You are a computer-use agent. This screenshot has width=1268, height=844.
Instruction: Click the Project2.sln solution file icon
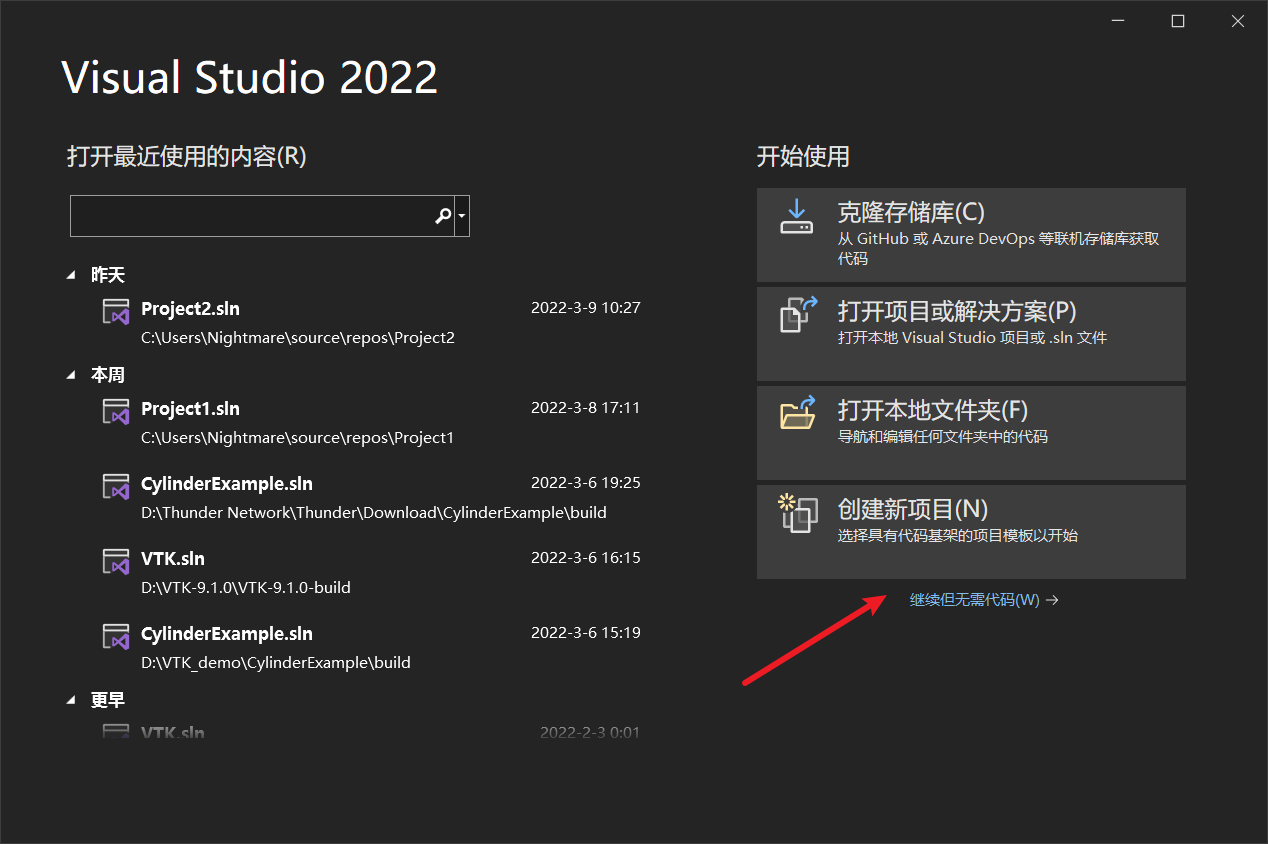click(x=115, y=311)
